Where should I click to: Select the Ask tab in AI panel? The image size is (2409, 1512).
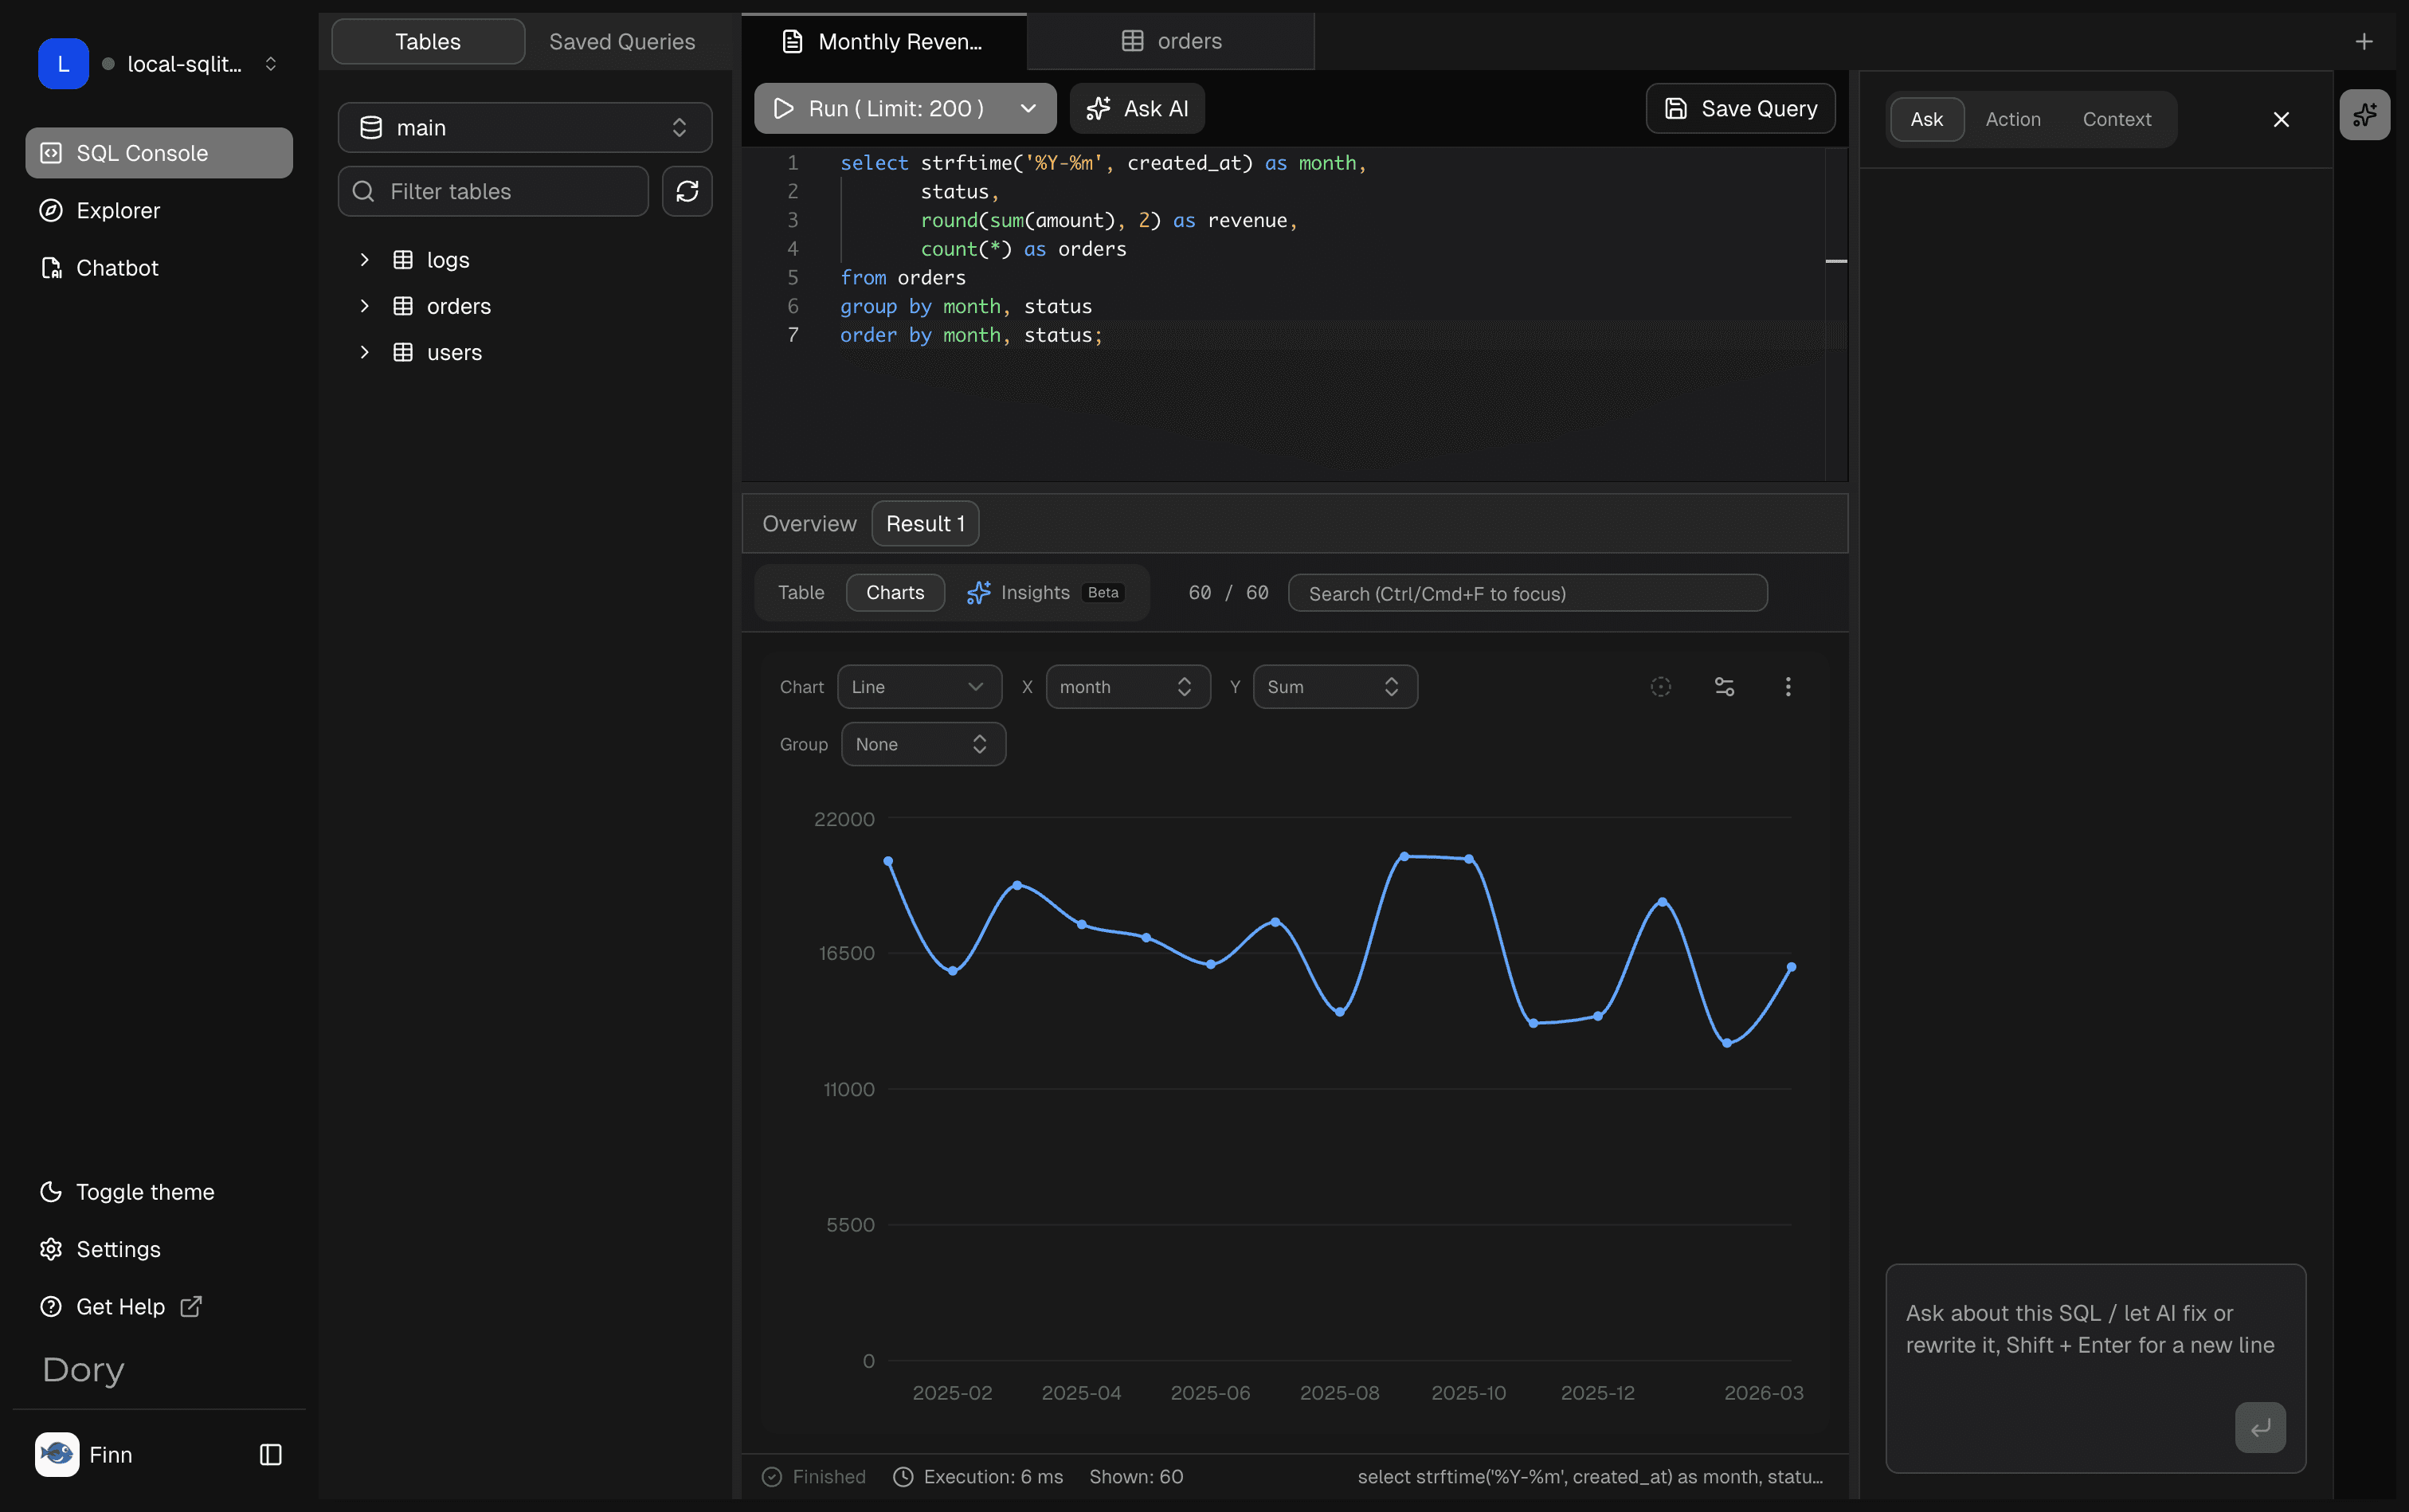(1926, 119)
